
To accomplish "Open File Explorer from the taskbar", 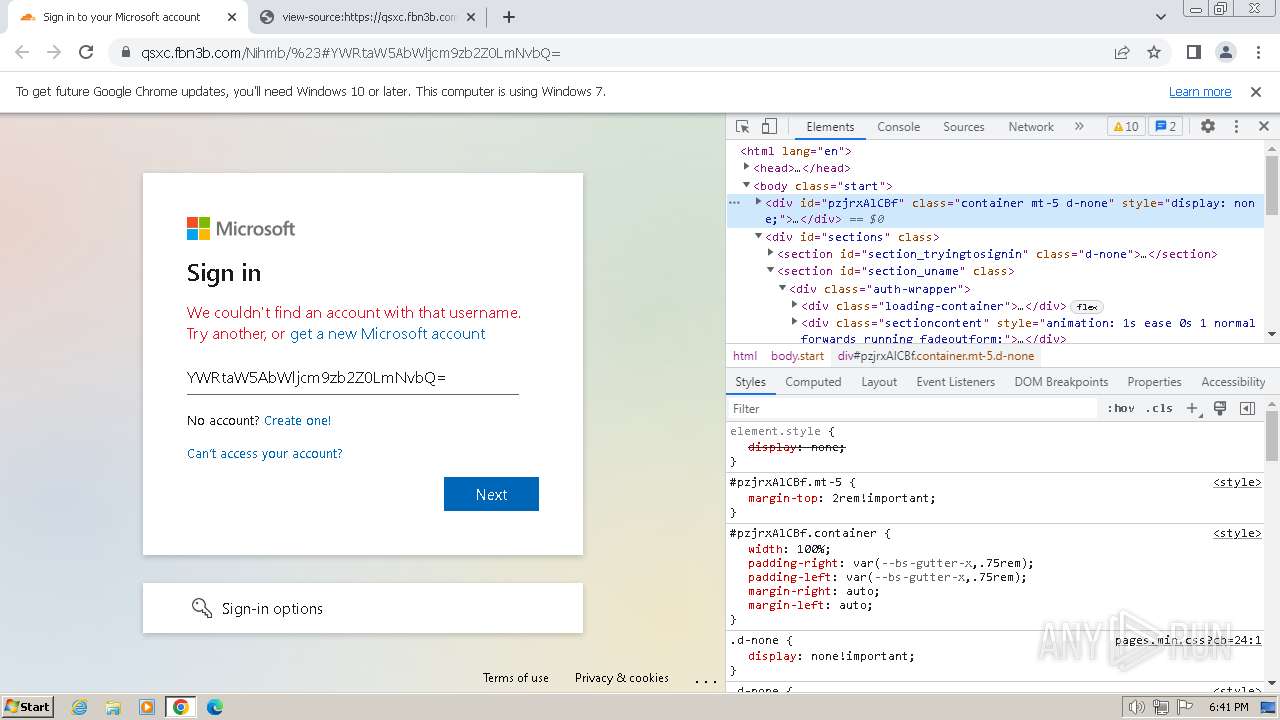I will [x=113, y=707].
